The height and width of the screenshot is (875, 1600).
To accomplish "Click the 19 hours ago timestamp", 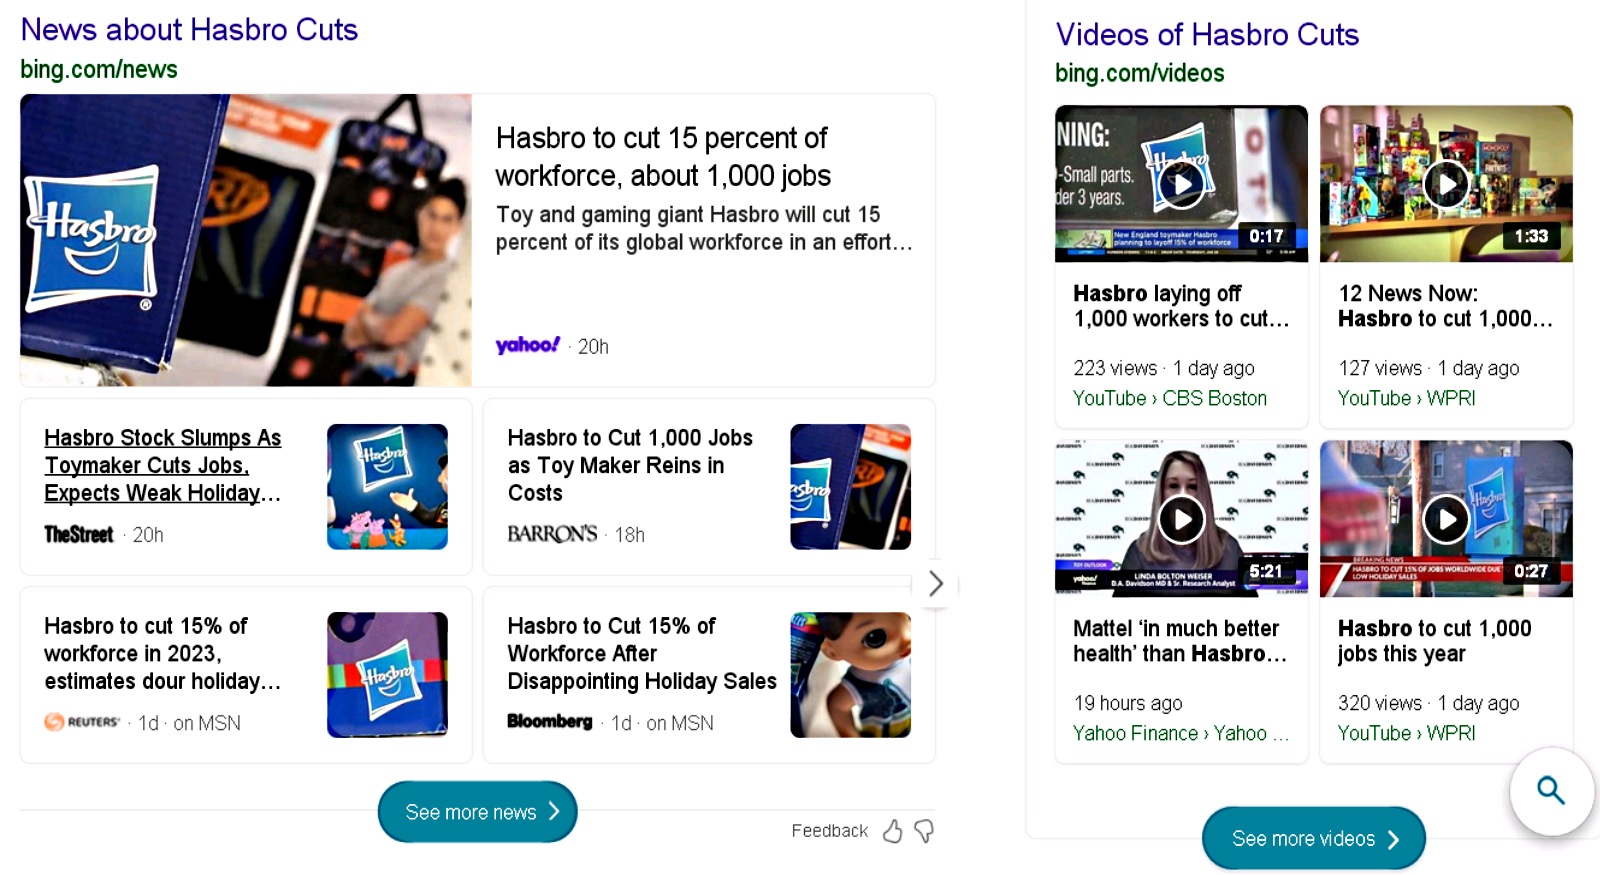I will pos(1128,703).
